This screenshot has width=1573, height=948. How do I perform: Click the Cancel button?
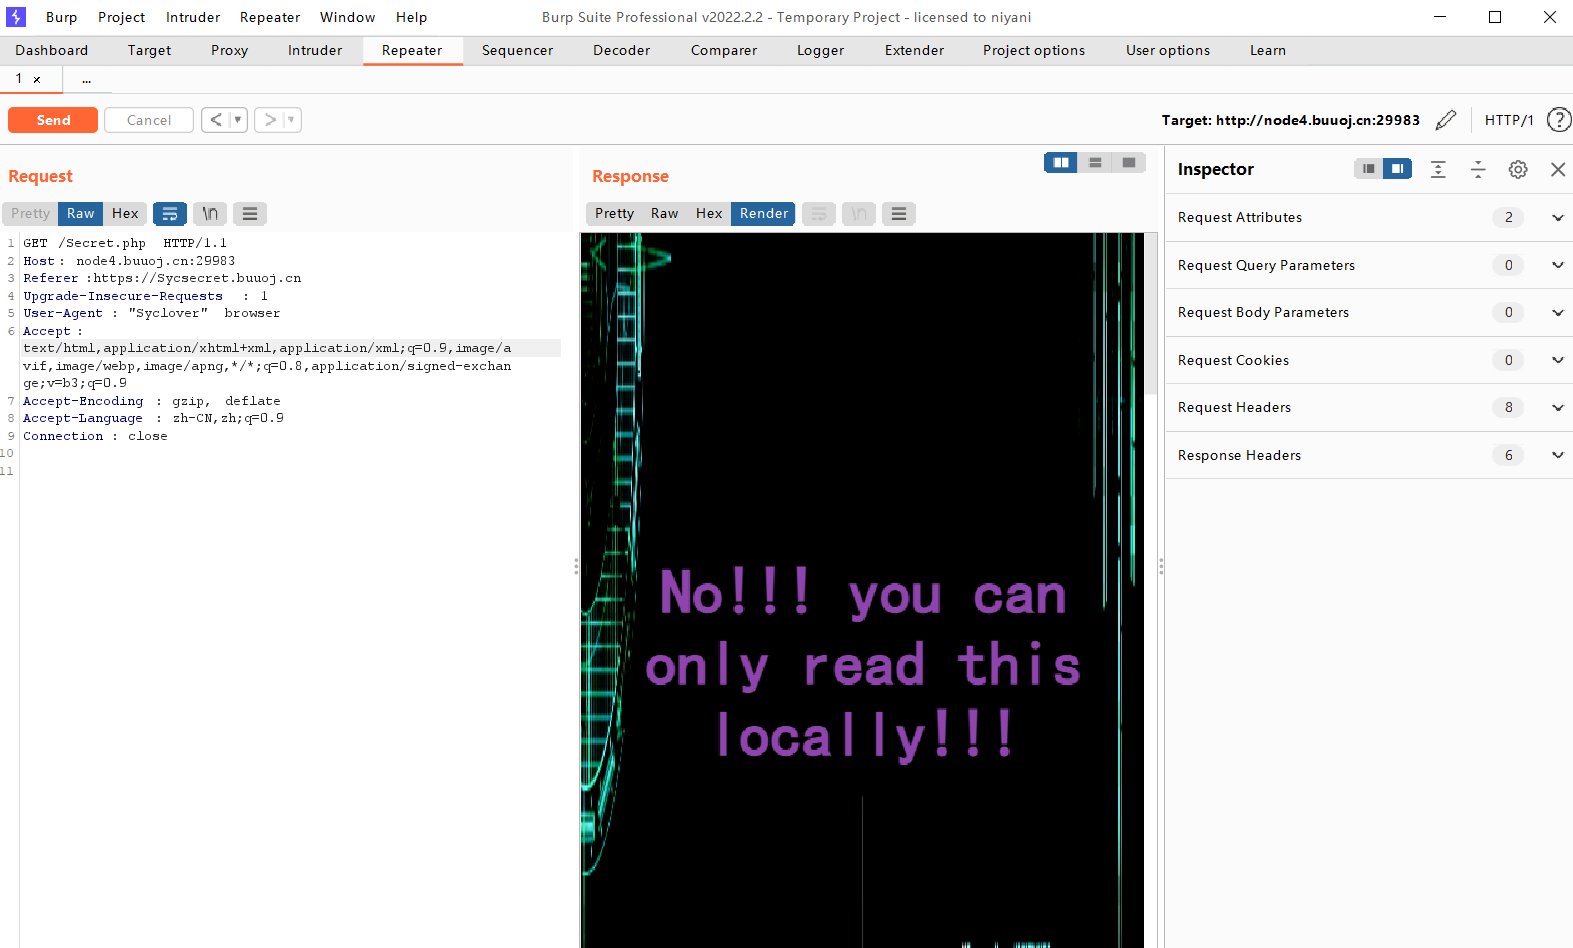pos(149,120)
